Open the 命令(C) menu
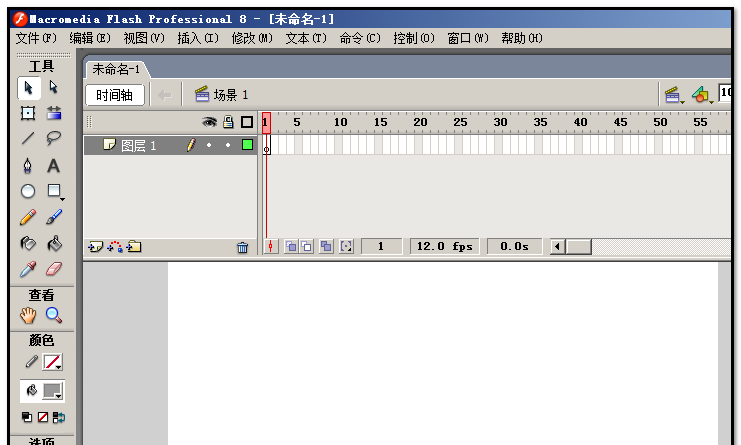This screenshot has height=445, width=741. point(360,38)
